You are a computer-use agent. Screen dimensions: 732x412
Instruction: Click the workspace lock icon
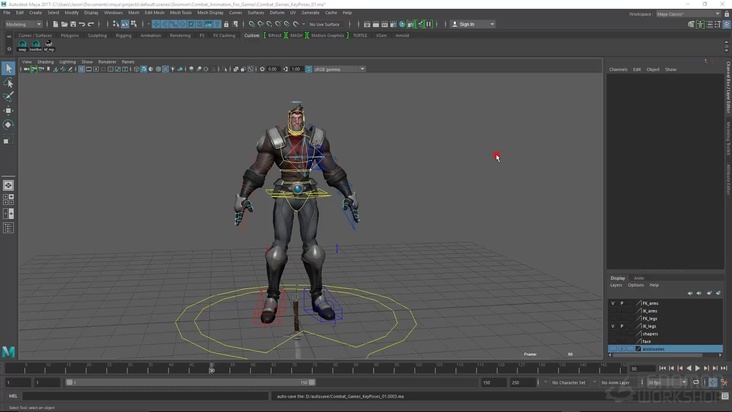[726, 14]
